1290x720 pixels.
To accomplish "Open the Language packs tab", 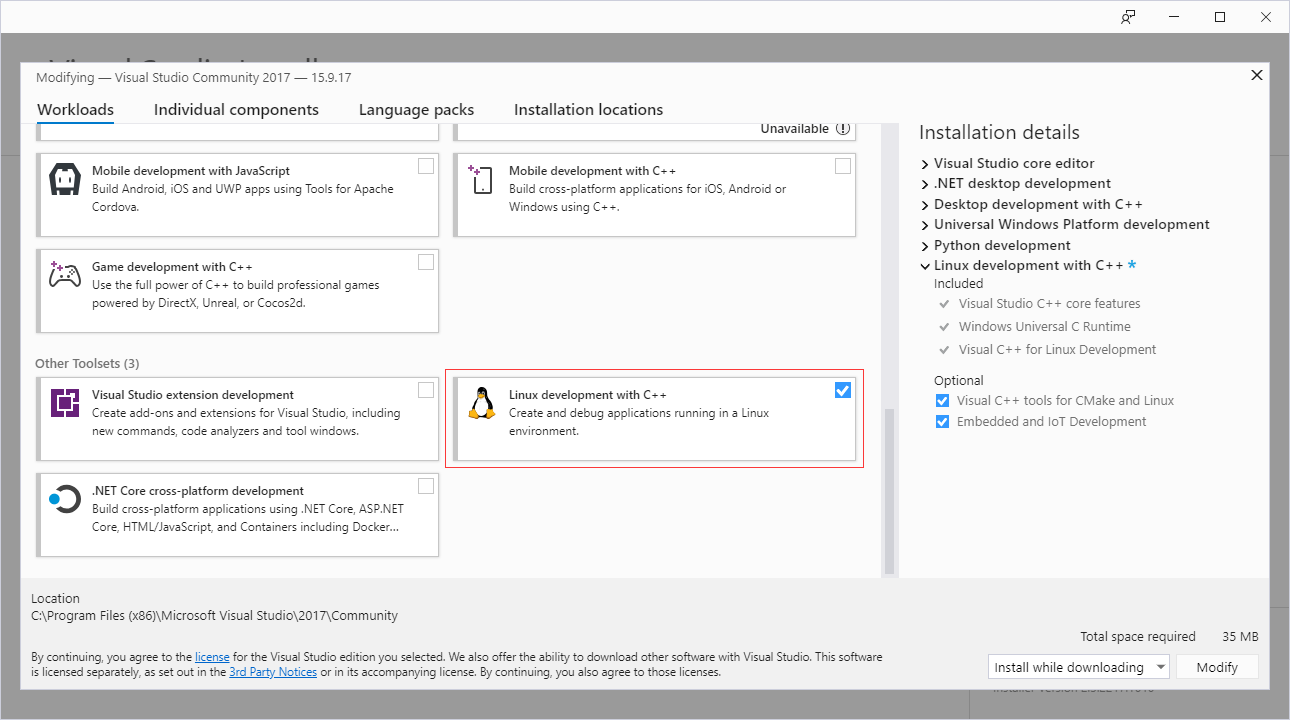I will tap(416, 110).
